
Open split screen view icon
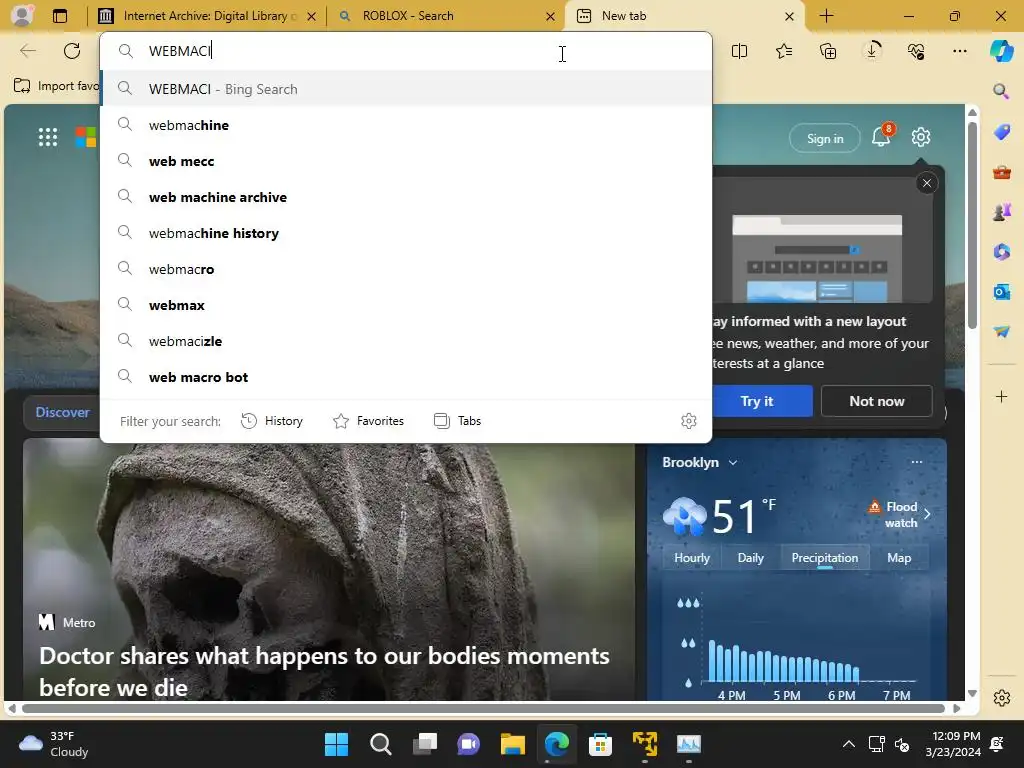click(x=739, y=51)
